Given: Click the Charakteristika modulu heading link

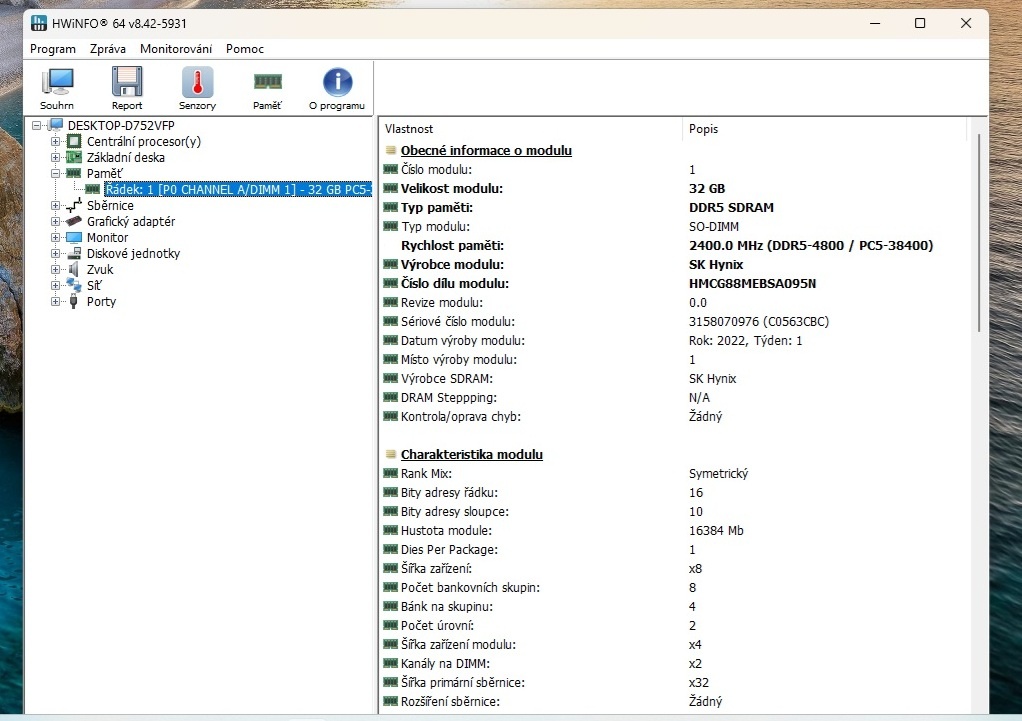Looking at the screenshot, I should point(471,454).
